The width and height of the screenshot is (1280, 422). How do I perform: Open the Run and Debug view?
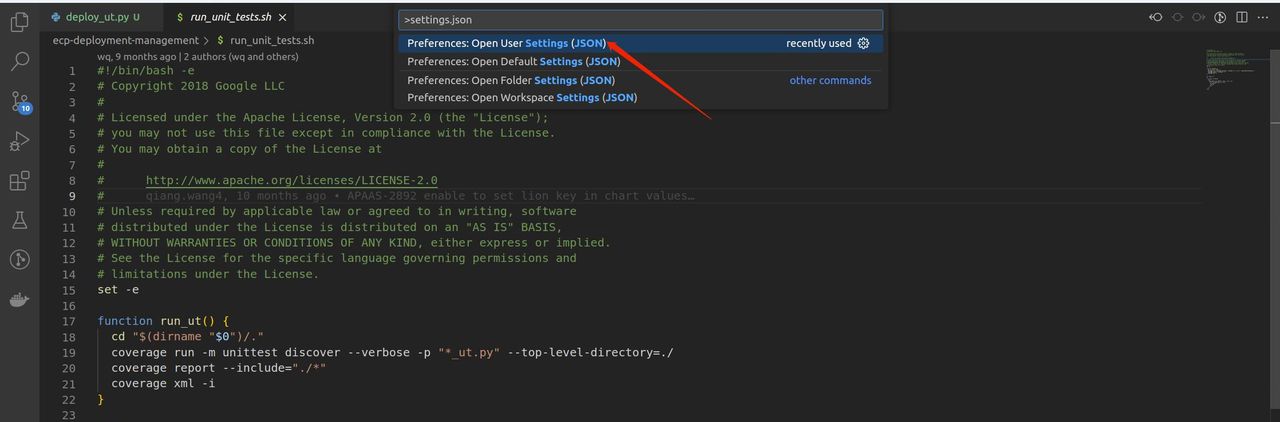tap(19, 141)
